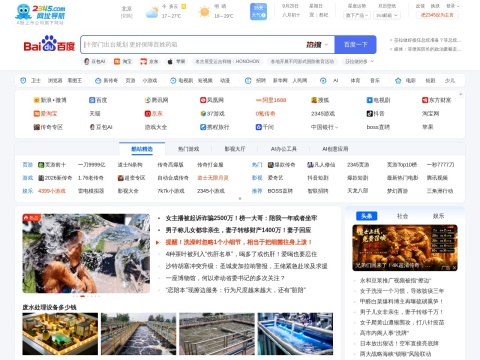Switch to the AI创意应用 tab
This screenshot has height=360, width=480.
[x=335, y=149]
